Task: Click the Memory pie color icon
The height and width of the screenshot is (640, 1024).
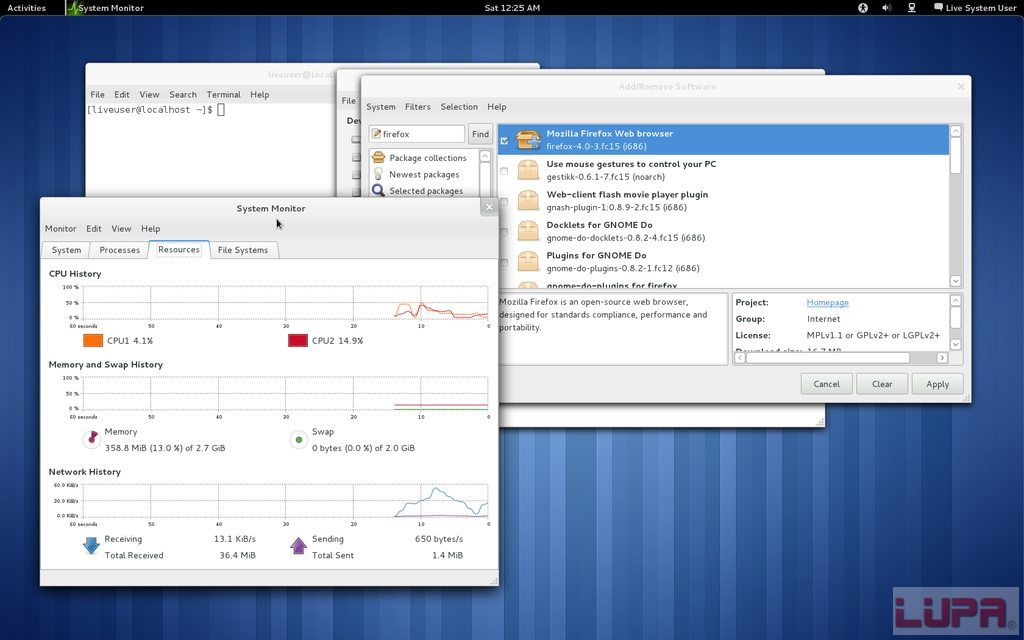Action: [x=92, y=439]
